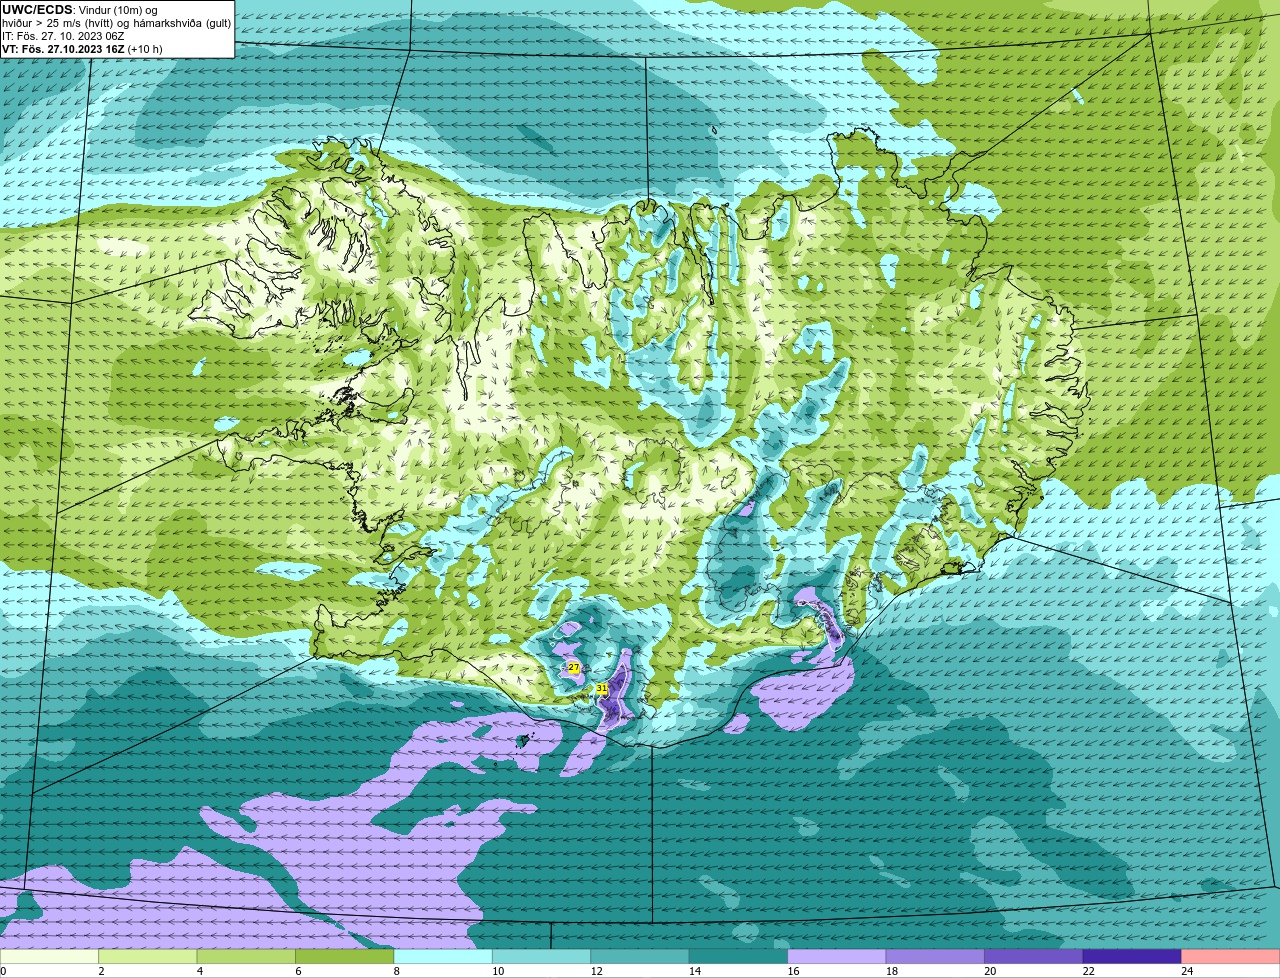This screenshot has height=978, width=1280.
Task: Select the 16–18 m/s lavender legend swatch
Action: pyautogui.click(x=838, y=956)
